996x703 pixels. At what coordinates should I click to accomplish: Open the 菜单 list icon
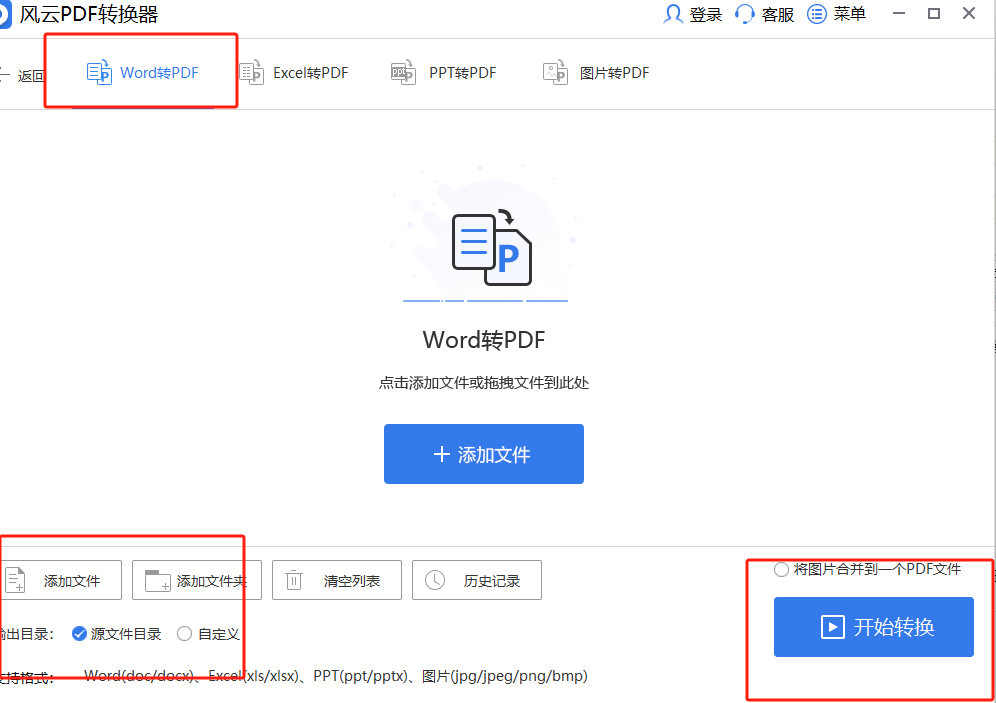(x=817, y=14)
